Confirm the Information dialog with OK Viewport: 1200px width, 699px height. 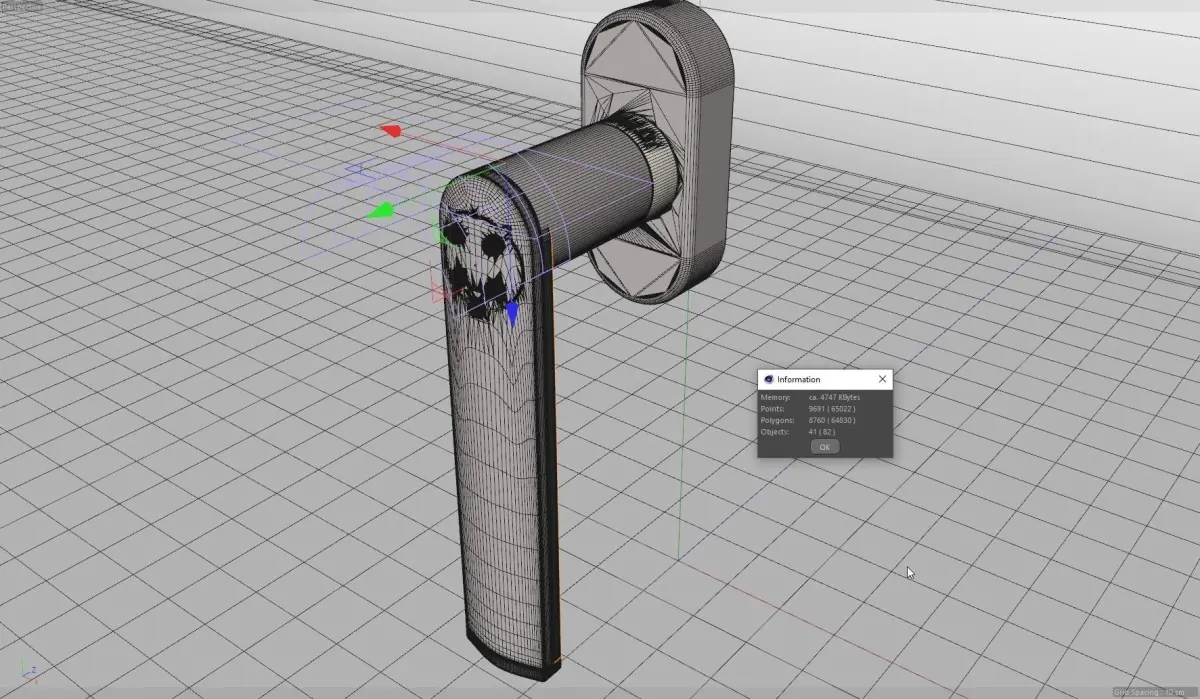[824, 447]
